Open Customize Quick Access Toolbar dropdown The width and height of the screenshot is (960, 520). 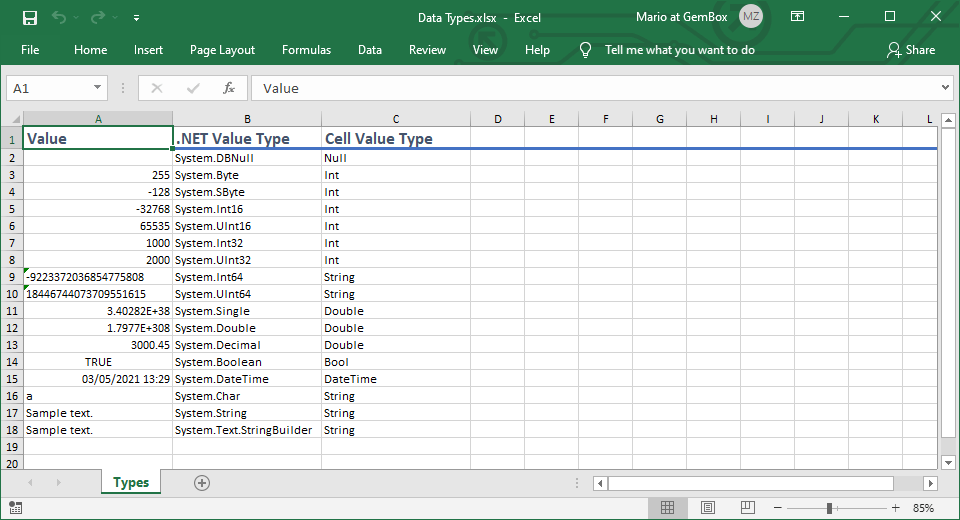(136, 17)
